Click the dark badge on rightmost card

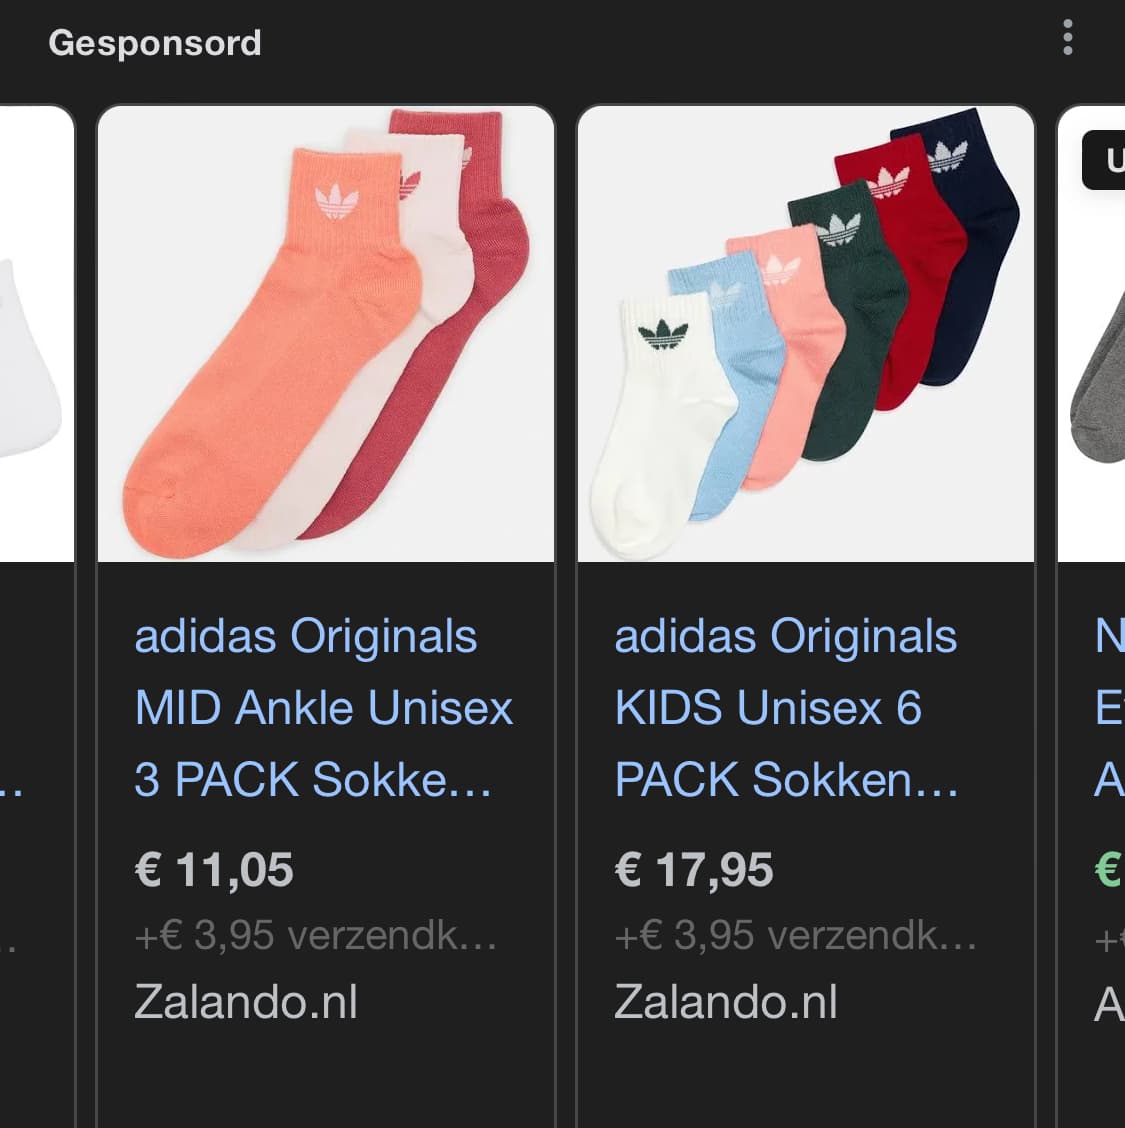pyautogui.click(x=1104, y=160)
